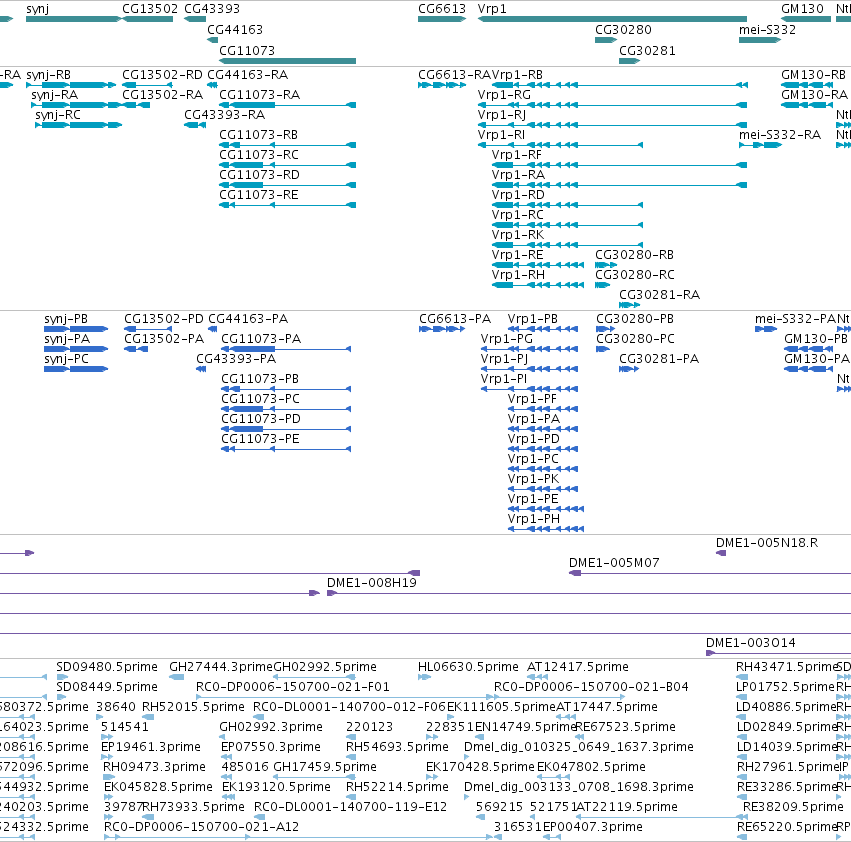Click the Vrp1 gene bar
This screenshot has width=851, height=842.
point(612,19)
